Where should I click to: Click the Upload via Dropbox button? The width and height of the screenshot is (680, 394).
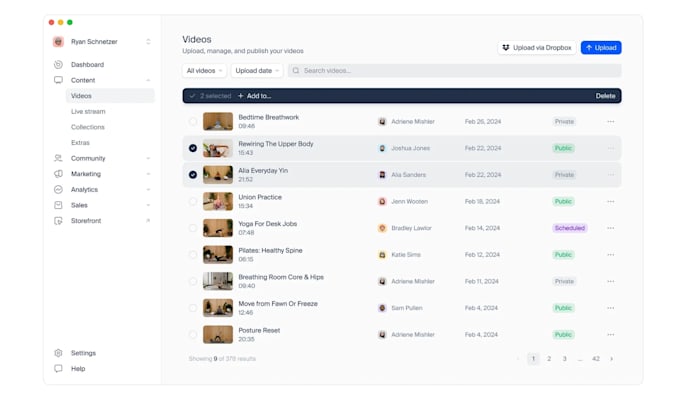click(537, 48)
